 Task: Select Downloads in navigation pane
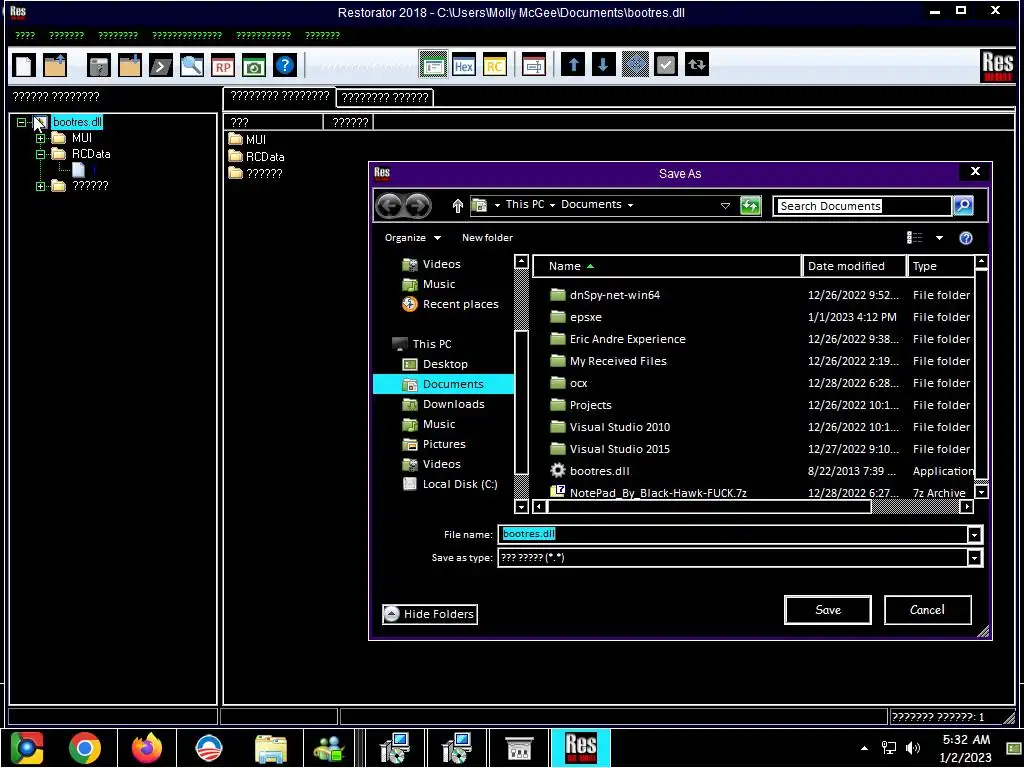click(x=453, y=404)
